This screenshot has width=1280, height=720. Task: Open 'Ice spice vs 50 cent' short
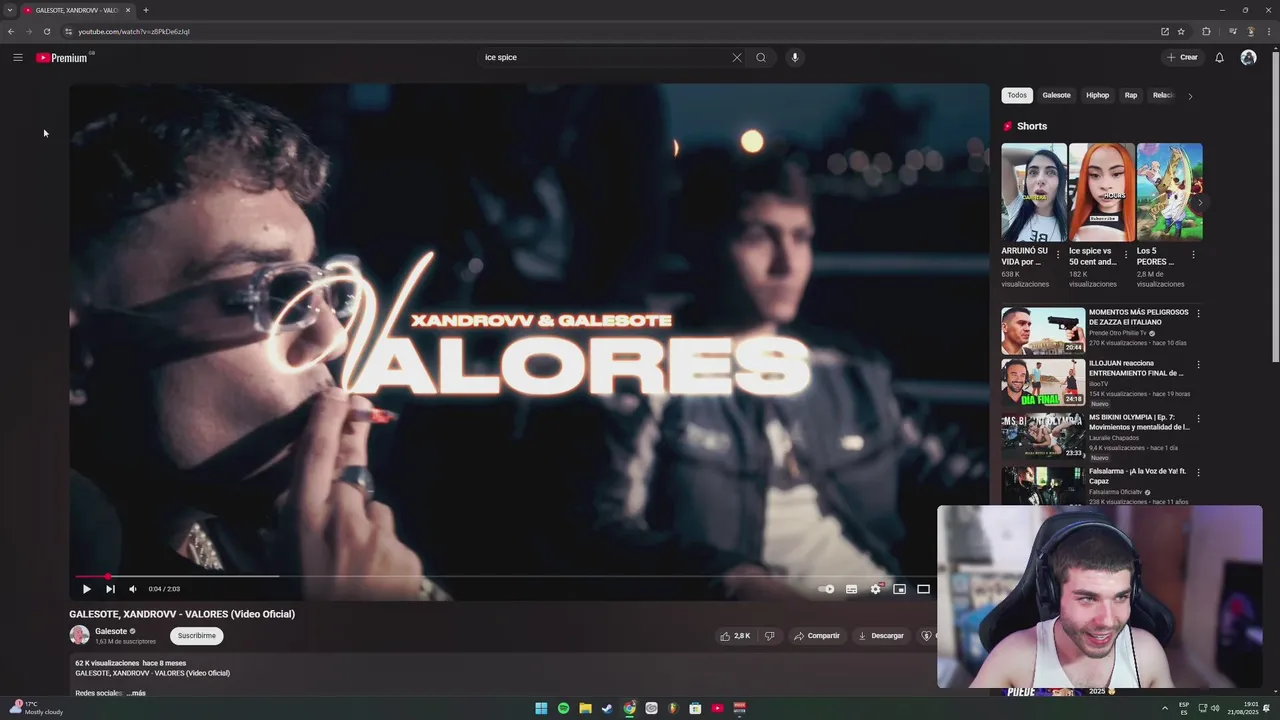click(x=1101, y=192)
